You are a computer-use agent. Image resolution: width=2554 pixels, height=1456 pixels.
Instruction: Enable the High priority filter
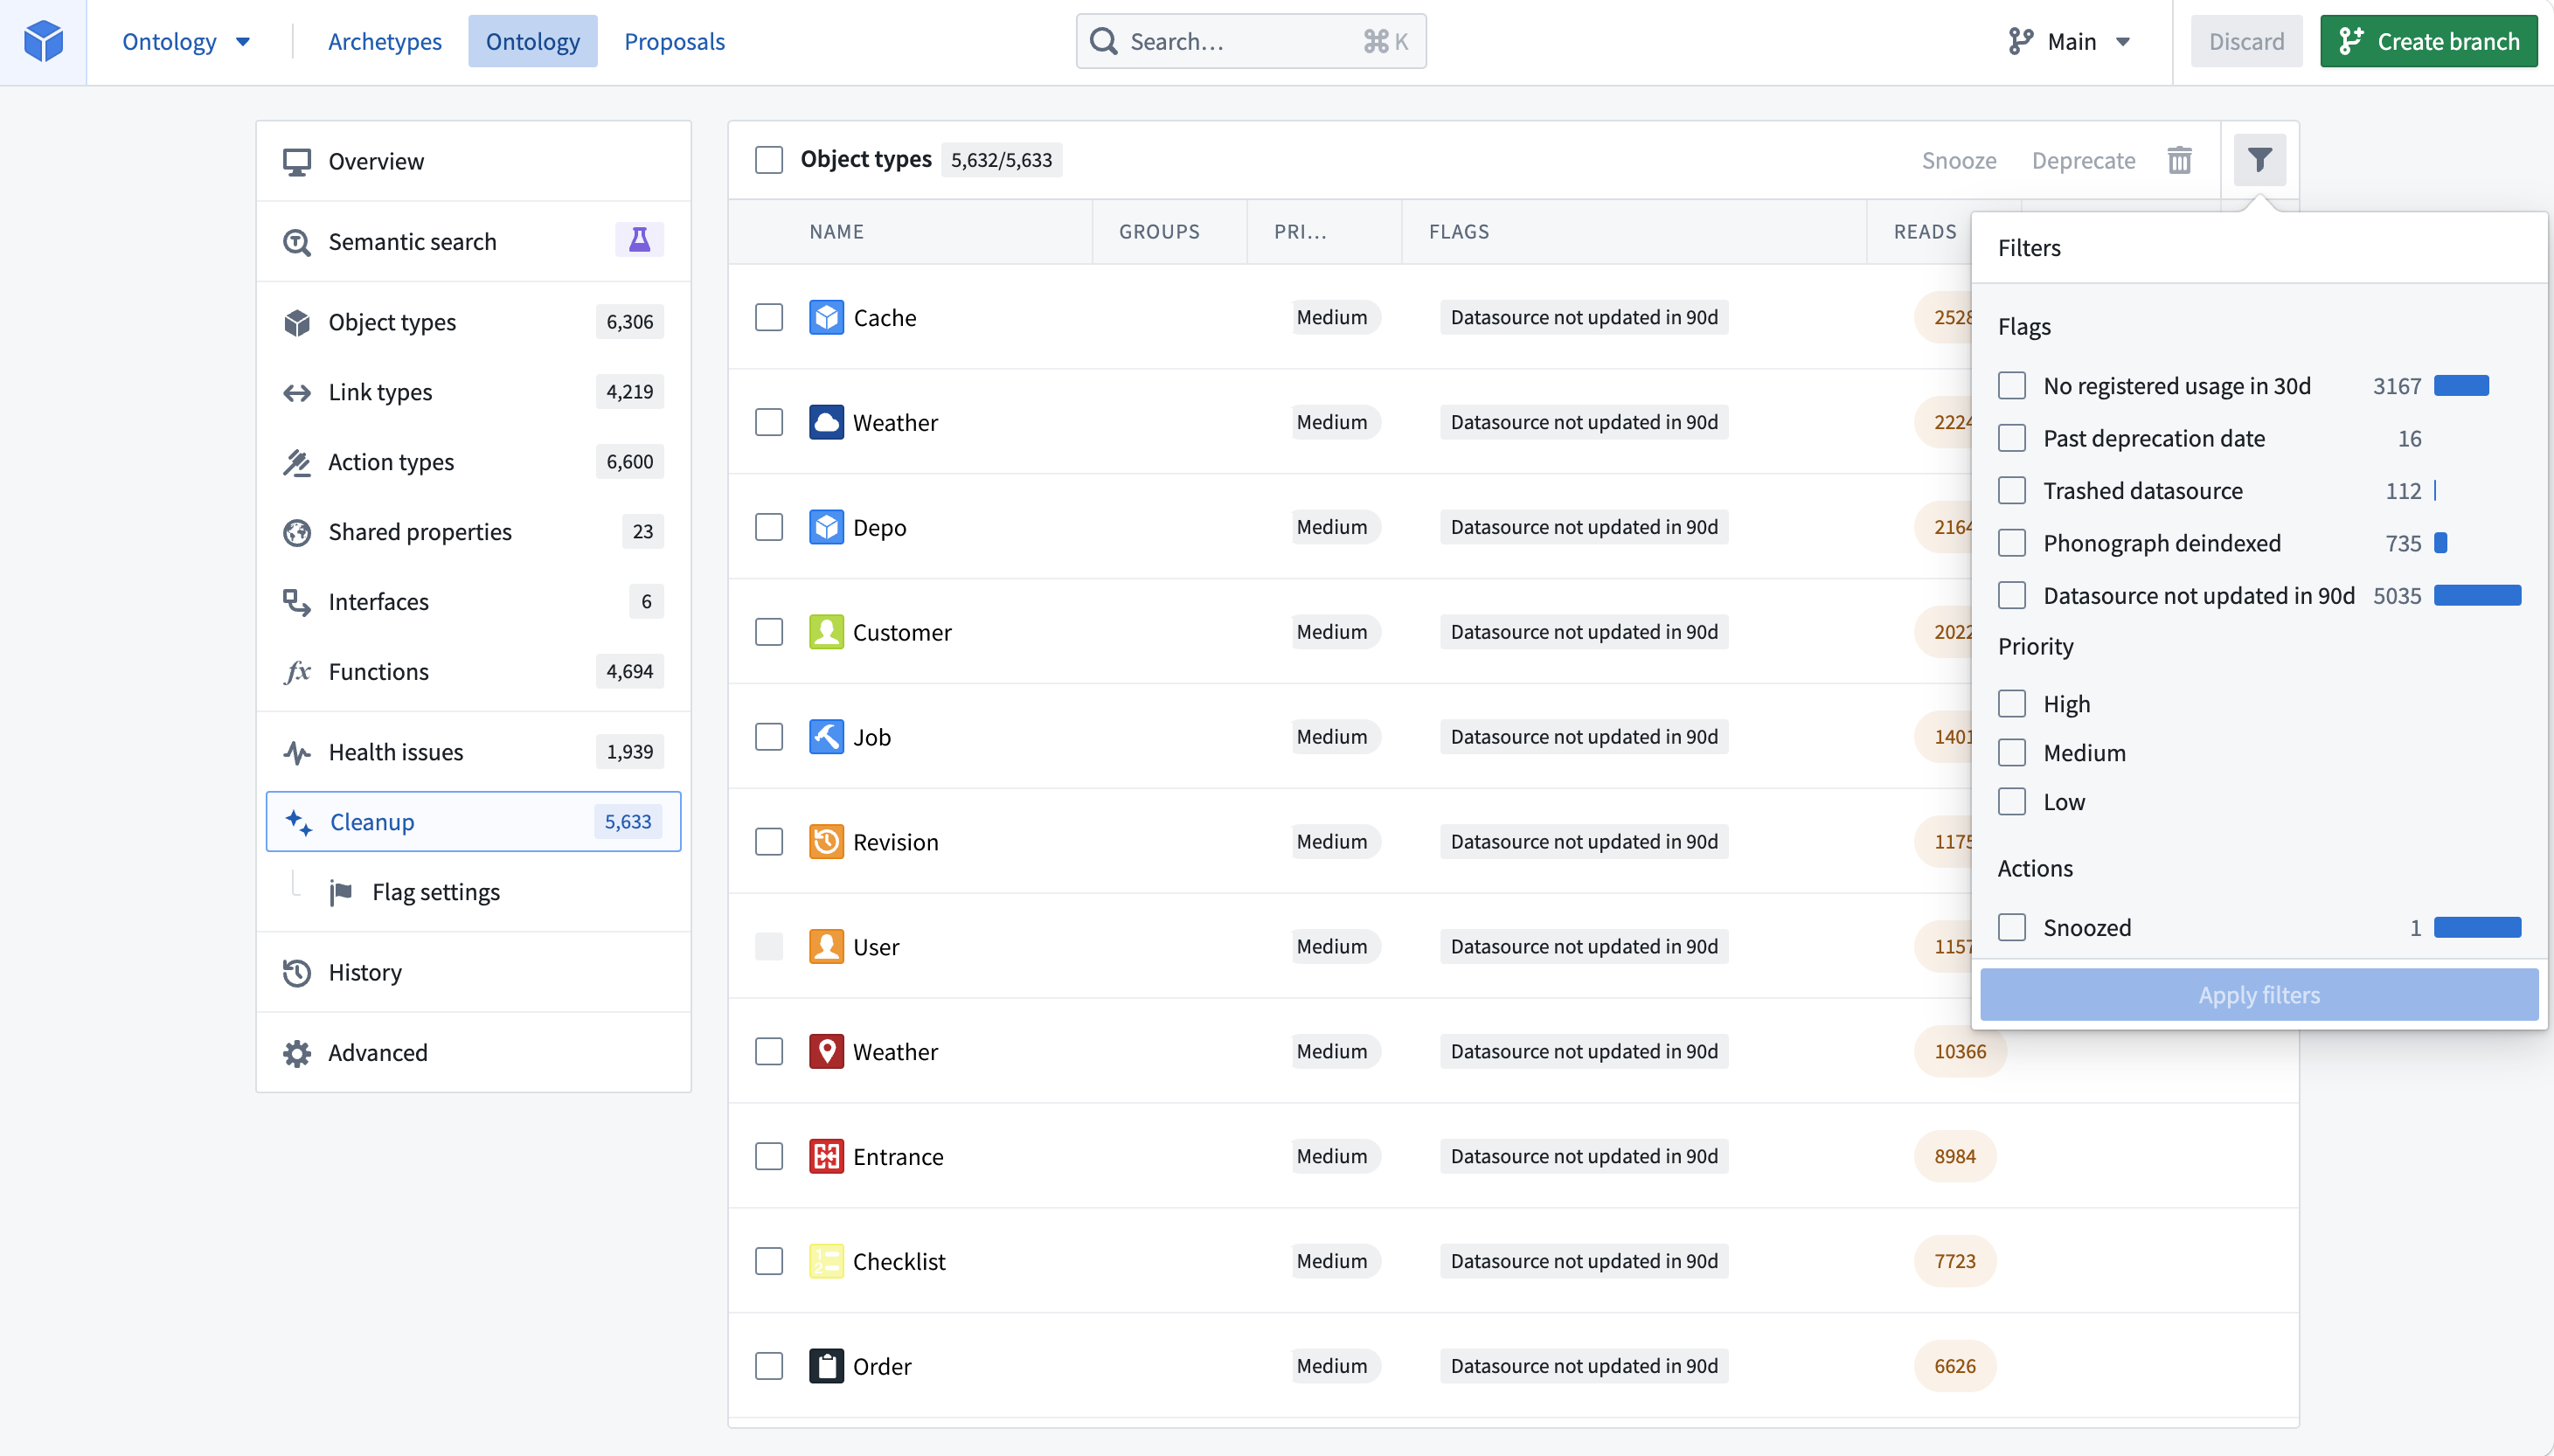coord(2011,704)
